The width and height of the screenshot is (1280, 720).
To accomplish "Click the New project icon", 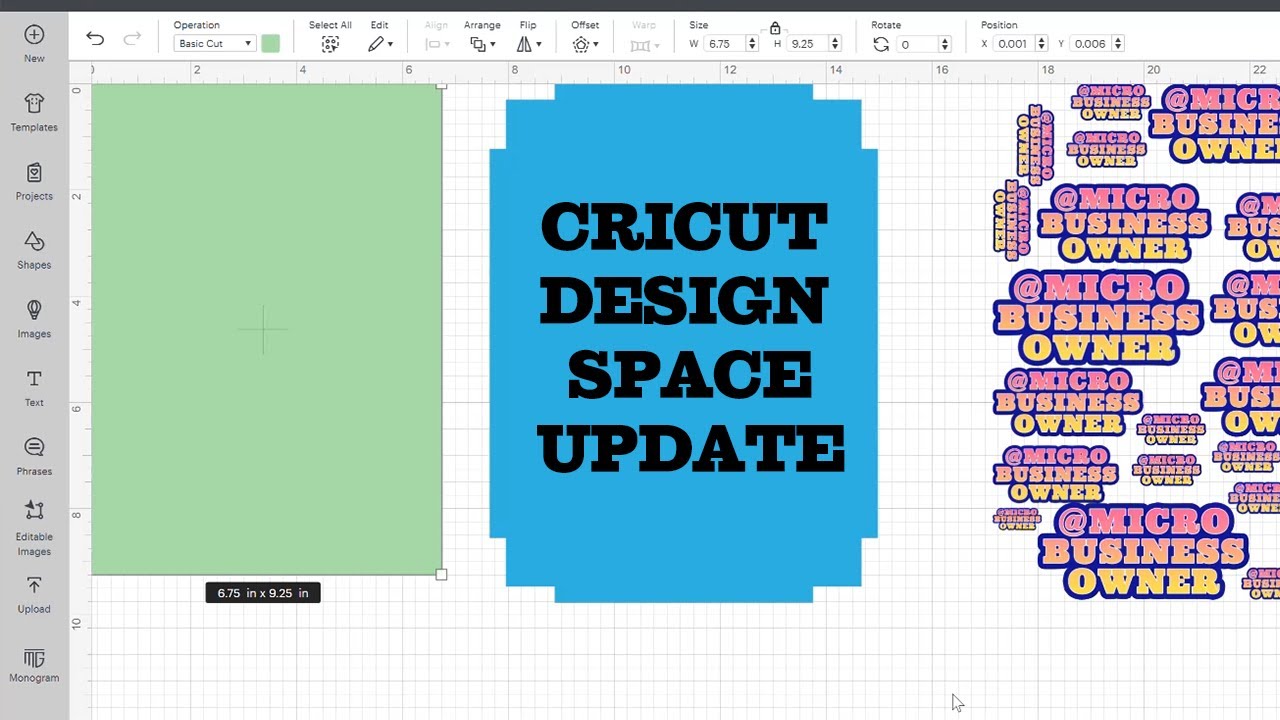I will click(x=34, y=35).
